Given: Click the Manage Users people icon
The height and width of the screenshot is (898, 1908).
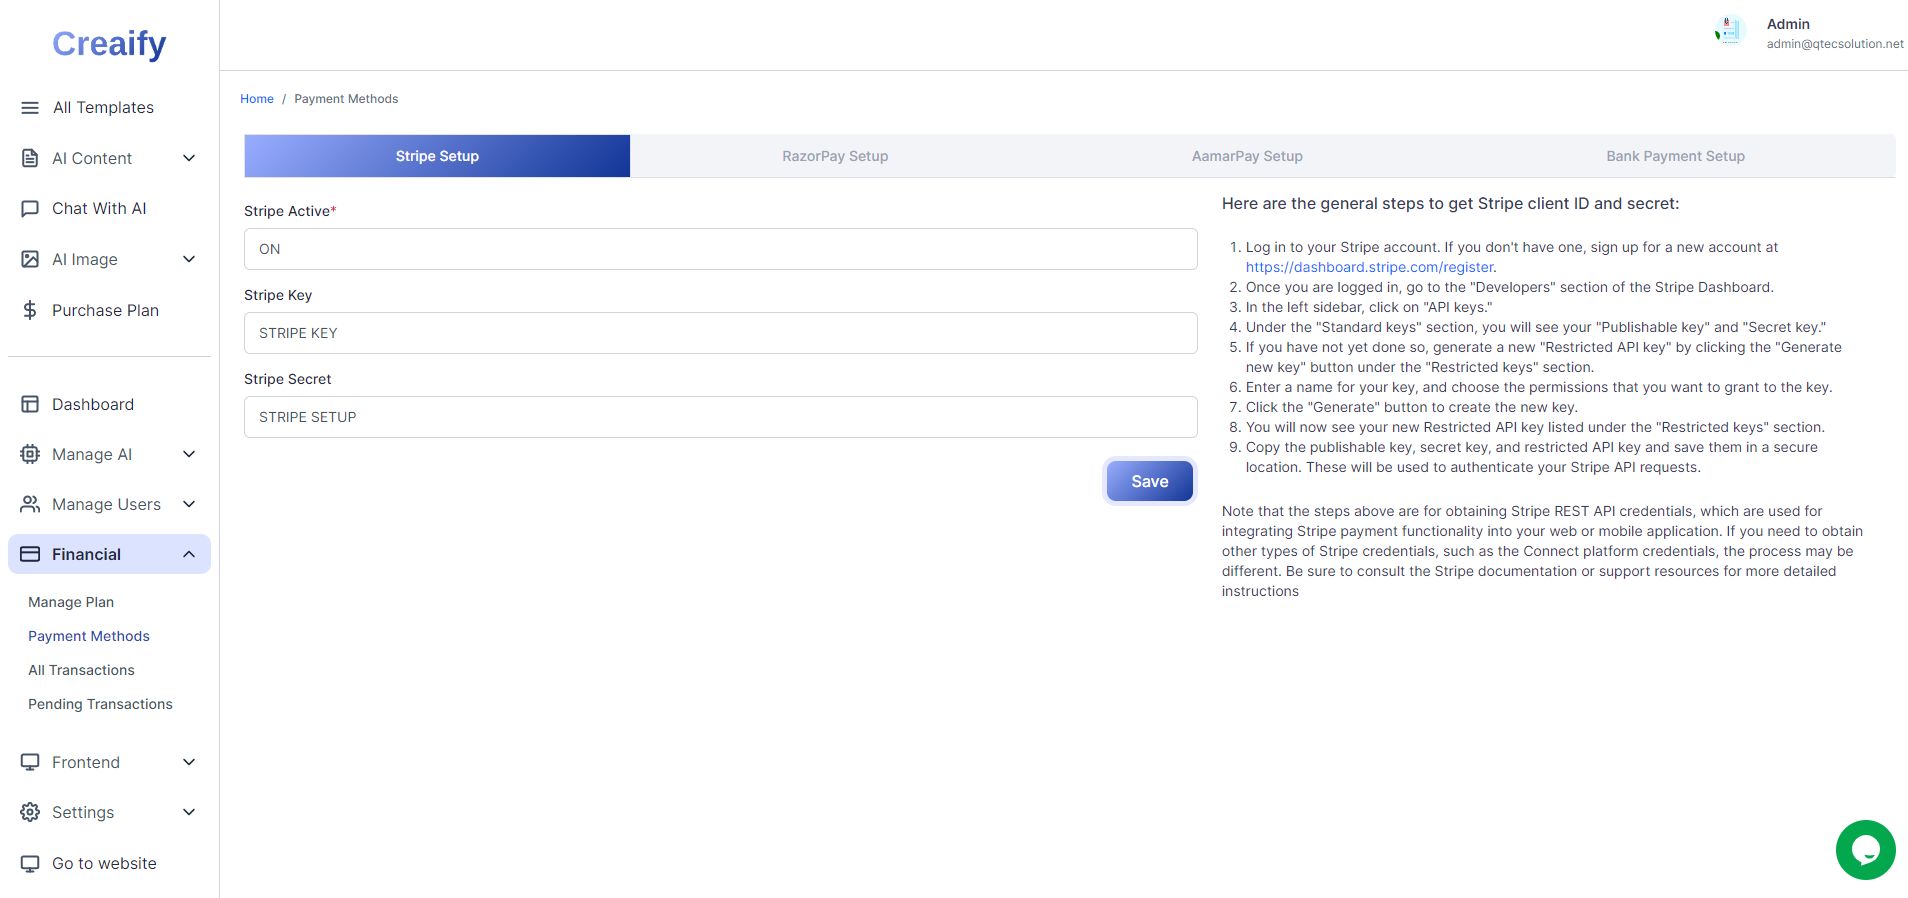Looking at the screenshot, I should [x=30, y=504].
